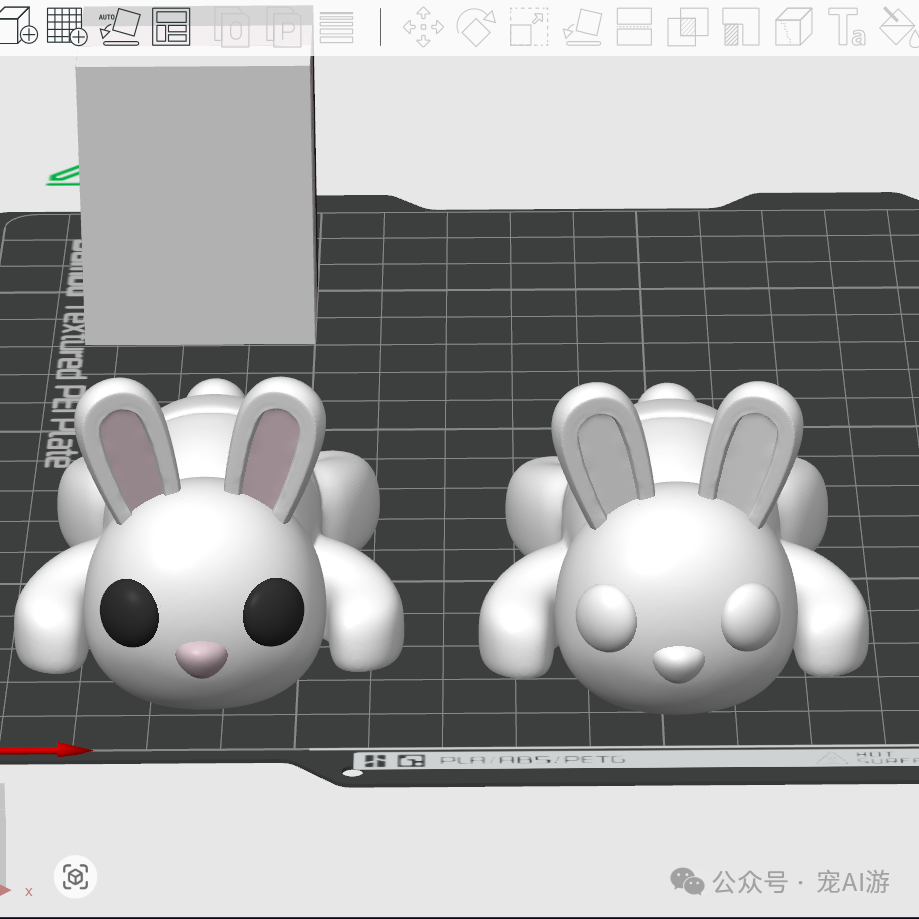The image size is (919, 919).
Task: Open the Cut tool
Action: click(633, 25)
